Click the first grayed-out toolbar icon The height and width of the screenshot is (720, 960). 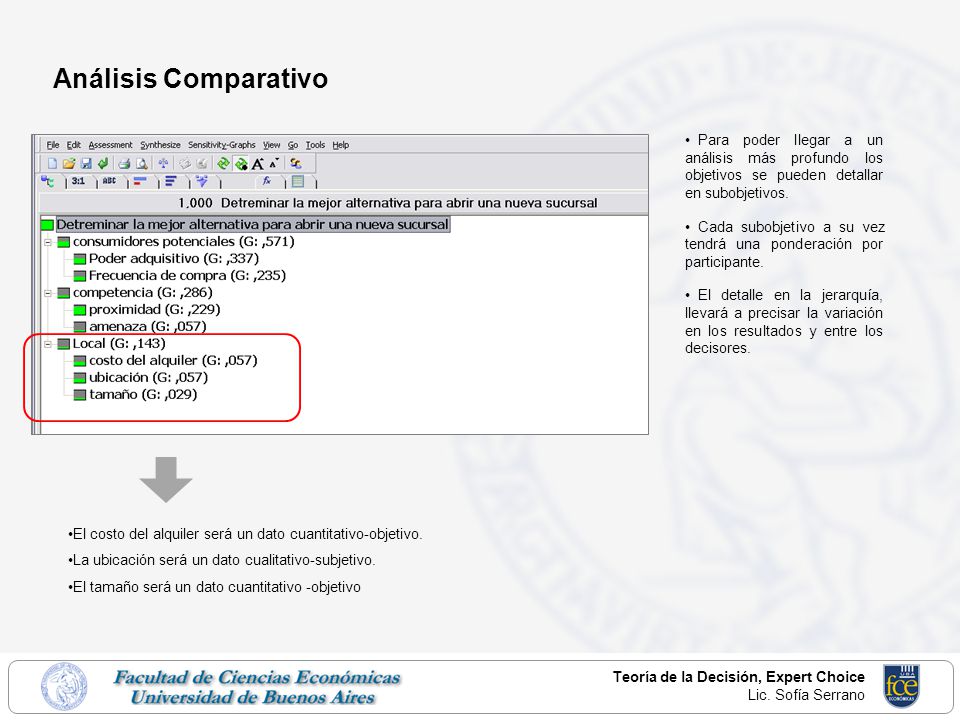[x=185, y=163]
